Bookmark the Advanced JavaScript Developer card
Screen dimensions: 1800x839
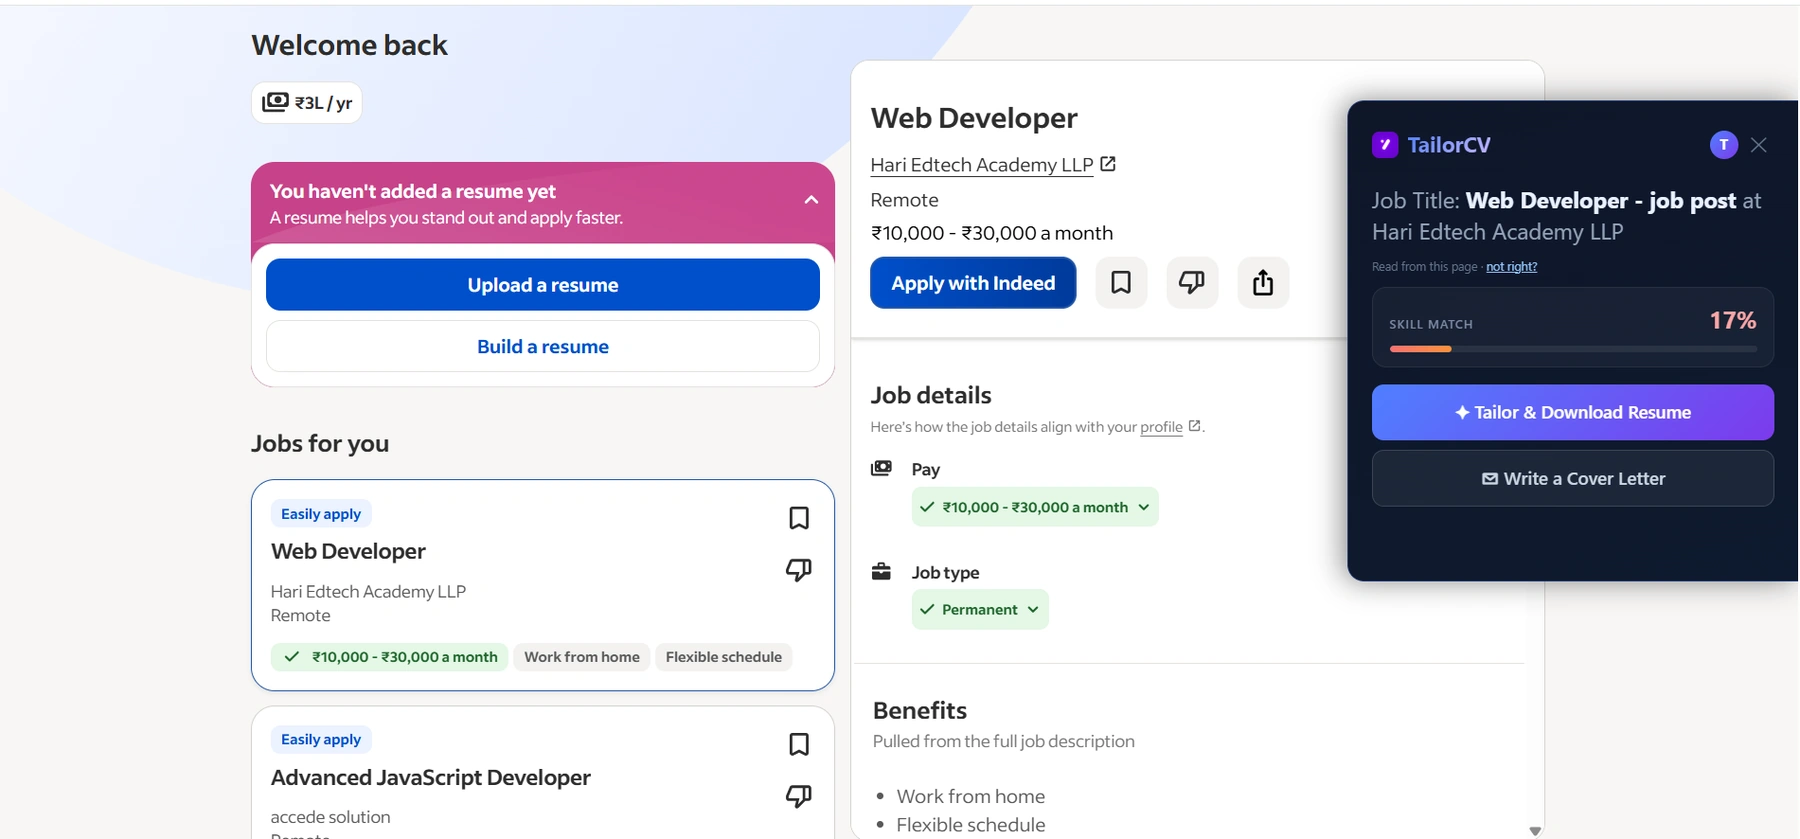point(799,744)
